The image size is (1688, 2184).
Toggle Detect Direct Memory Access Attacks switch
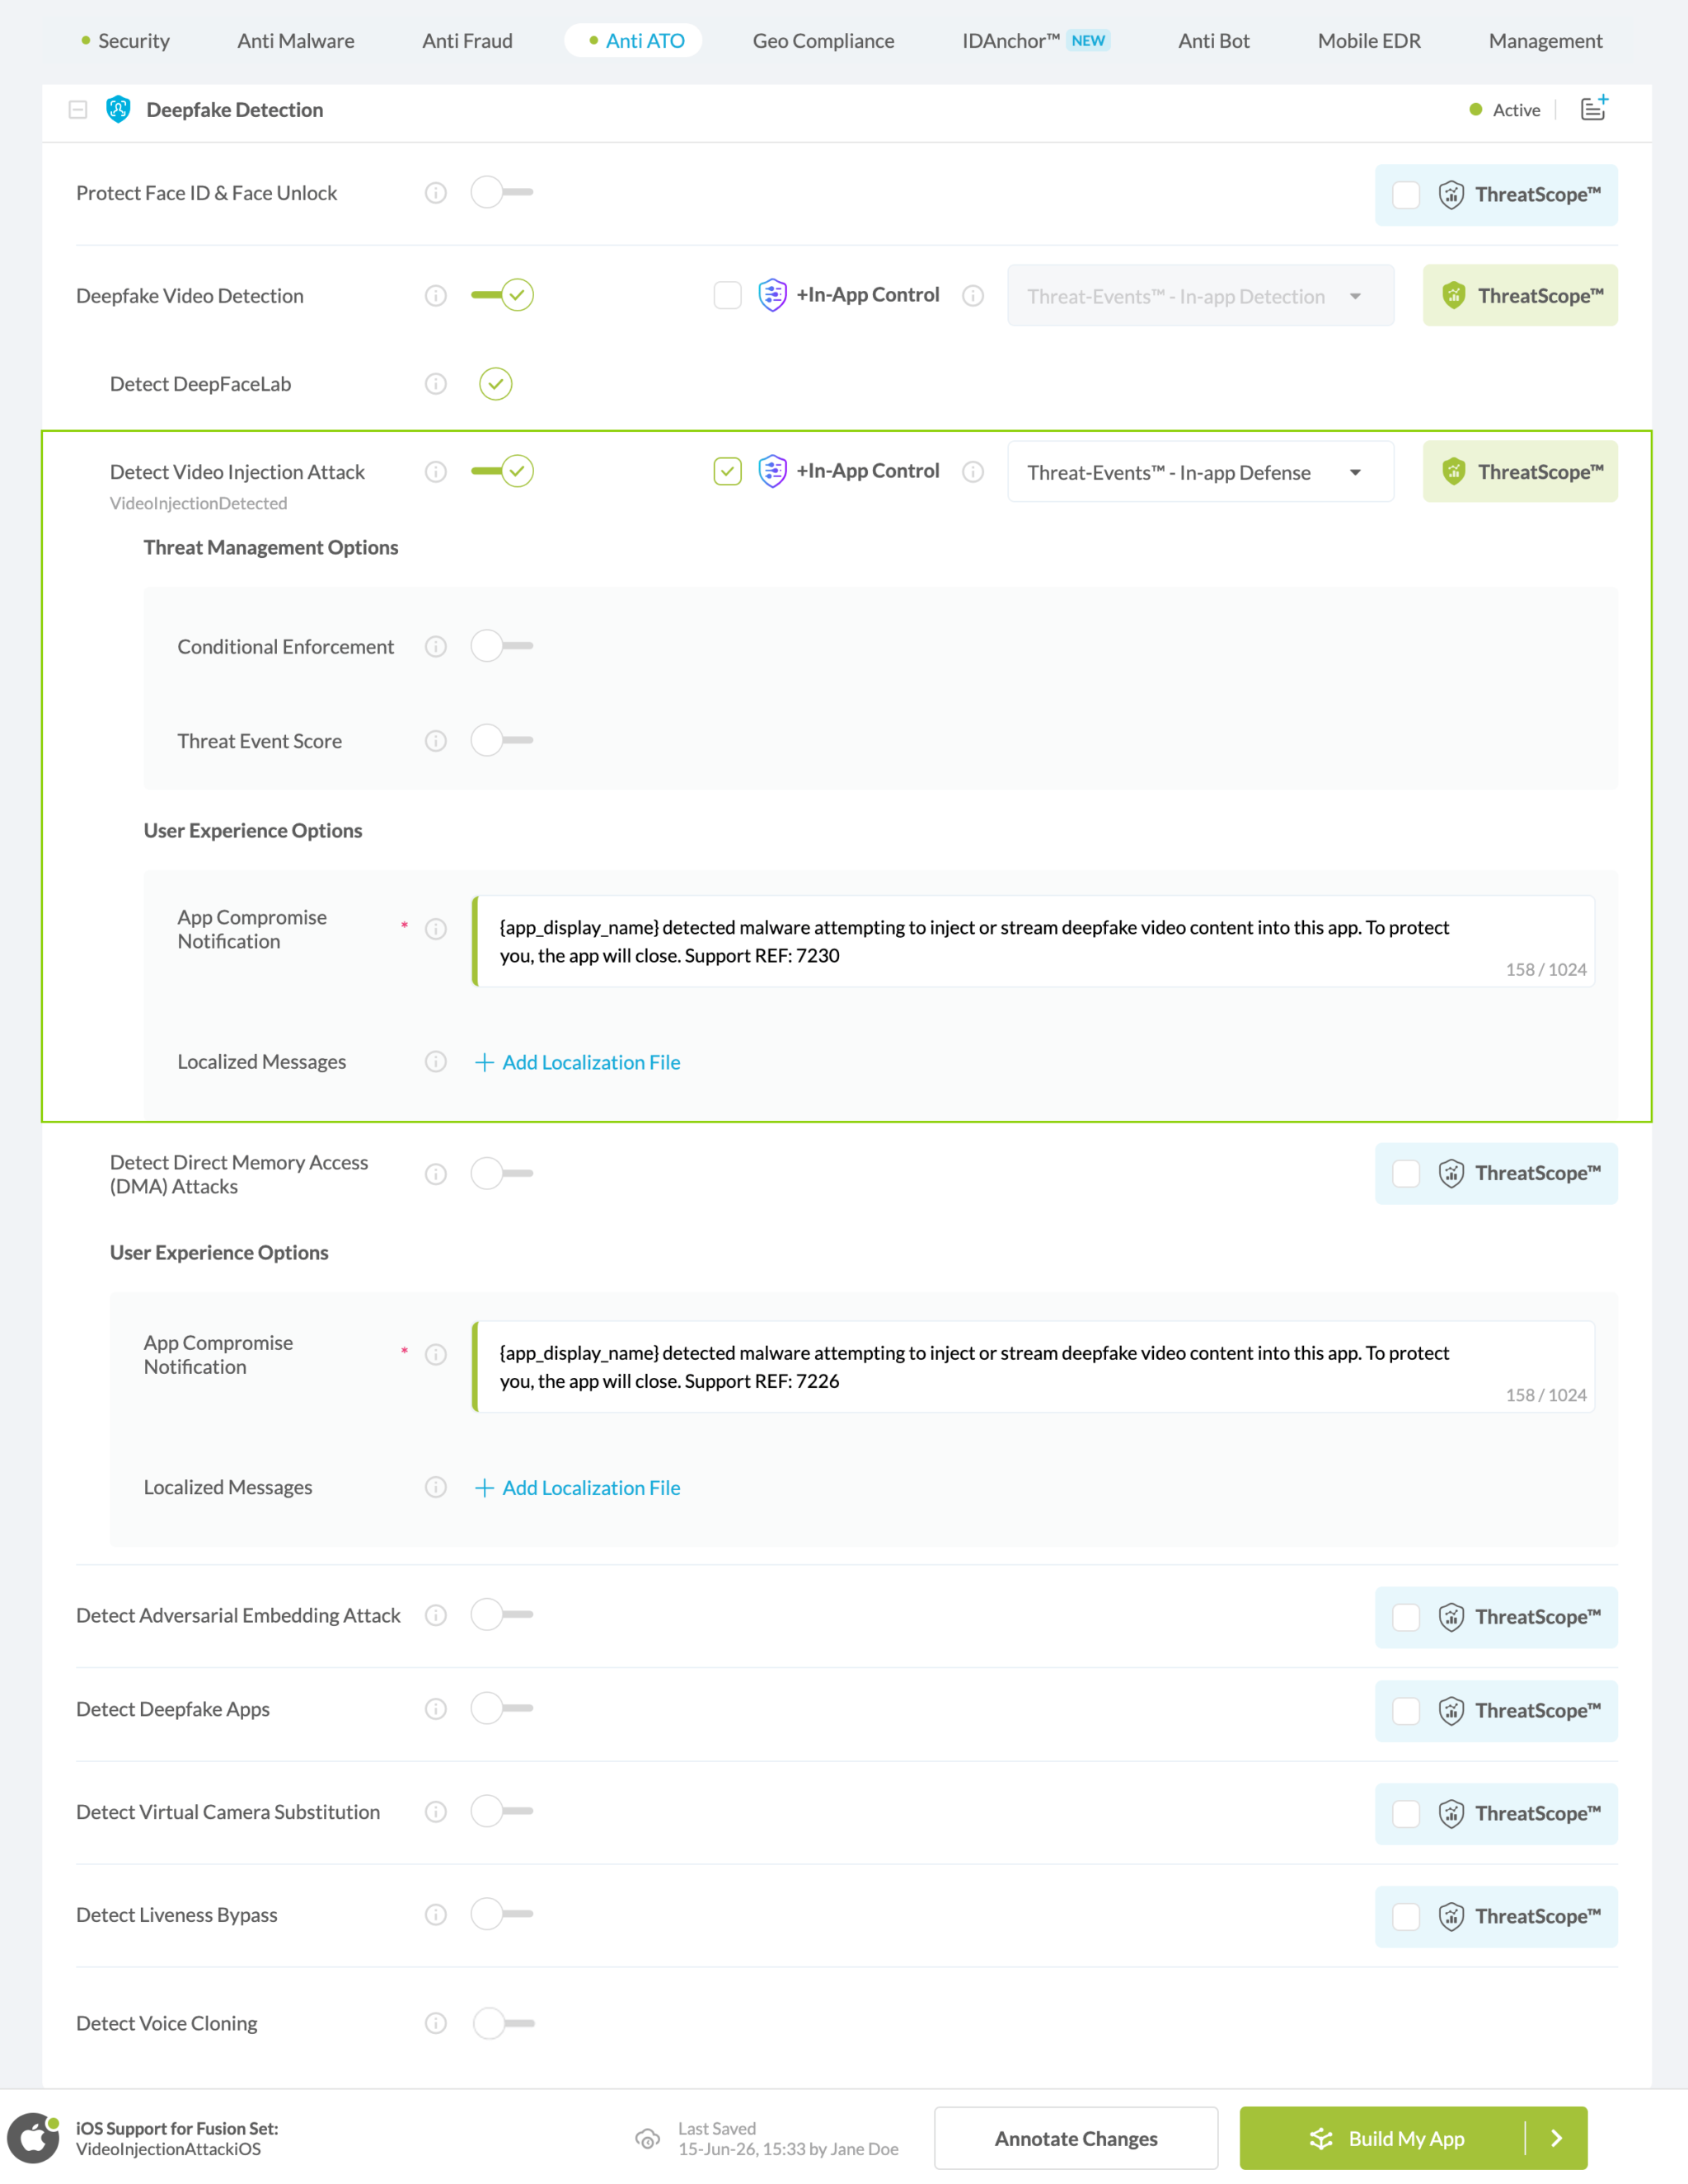click(x=502, y=1173)
